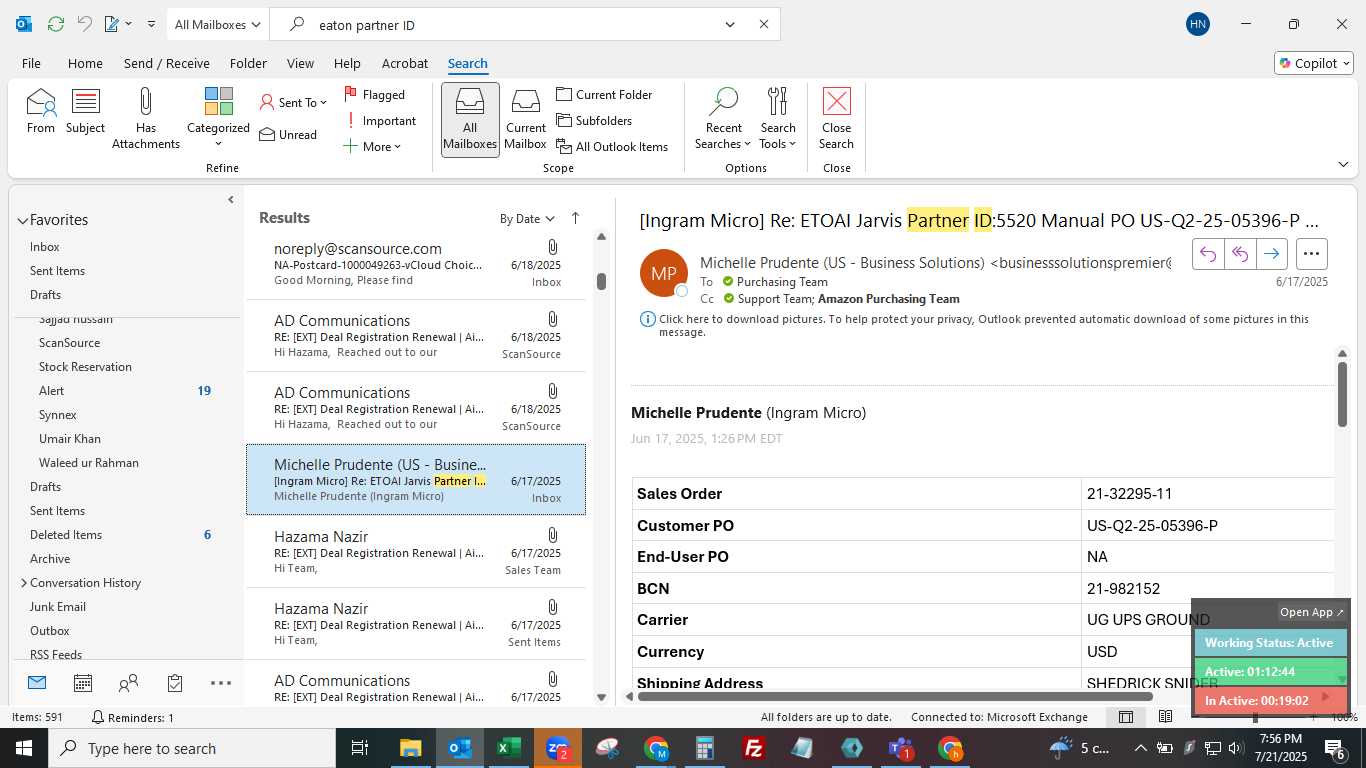The image size is (1366, 768).
Task: Open the File menu tab
Action: [x=31, y=63]
